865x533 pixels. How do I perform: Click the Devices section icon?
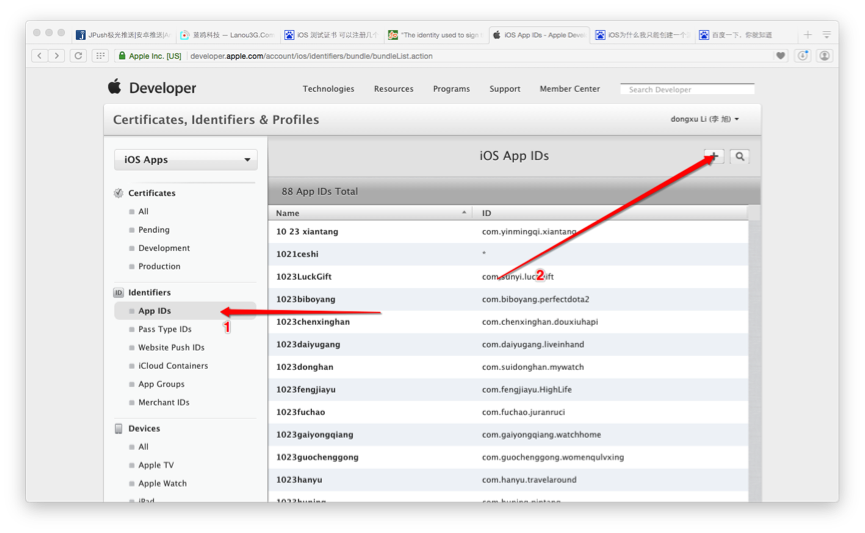pyautogui.click(x=118, y=429)
